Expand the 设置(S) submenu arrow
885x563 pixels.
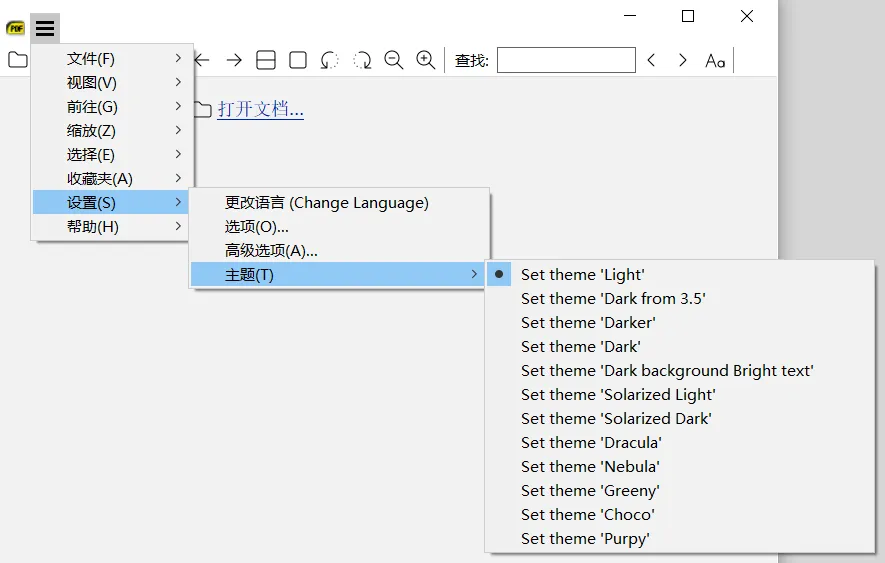(x=178, y=202)
